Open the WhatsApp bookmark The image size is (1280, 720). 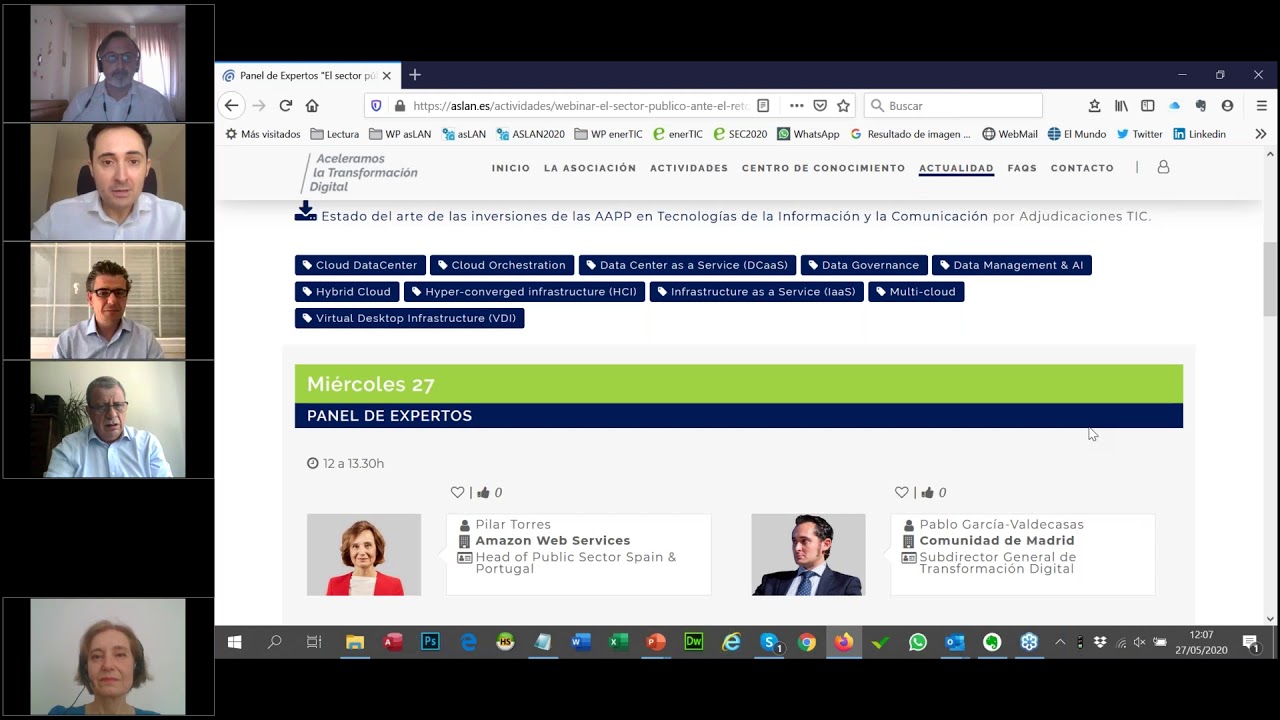pos(808,134)
